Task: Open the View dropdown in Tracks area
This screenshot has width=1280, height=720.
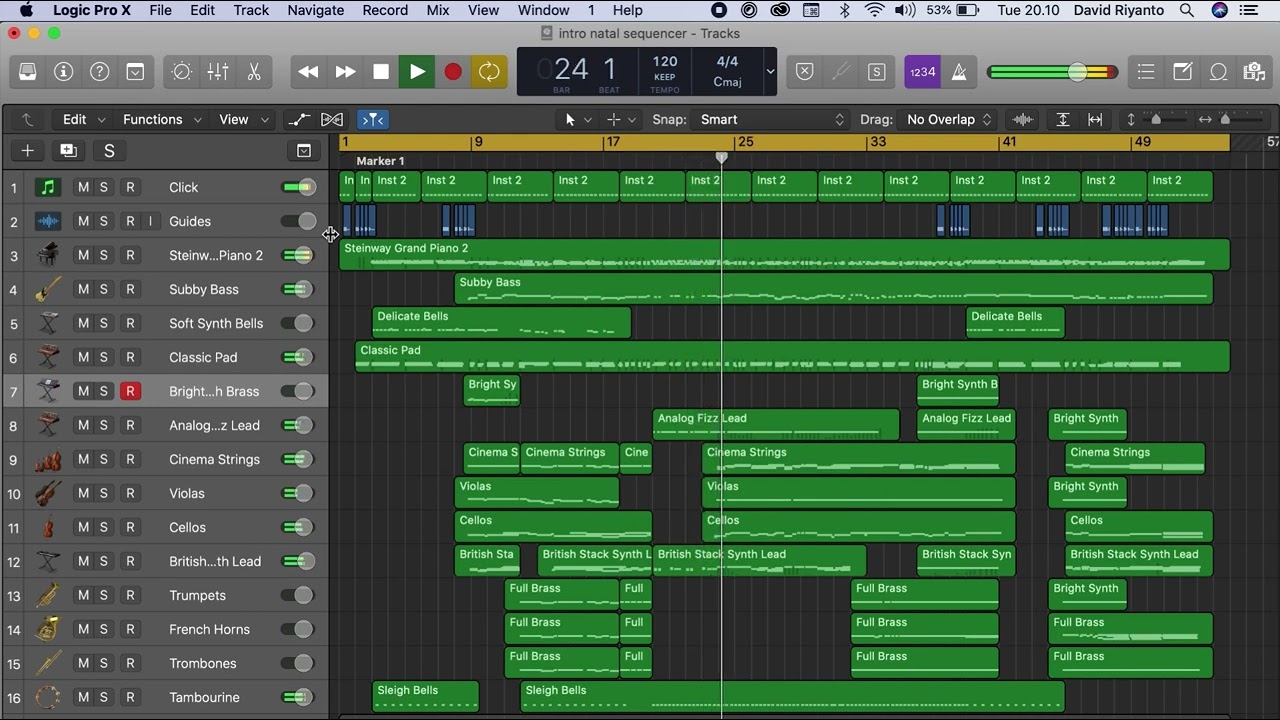Action: pyautogui.click(x=244, y=119)
